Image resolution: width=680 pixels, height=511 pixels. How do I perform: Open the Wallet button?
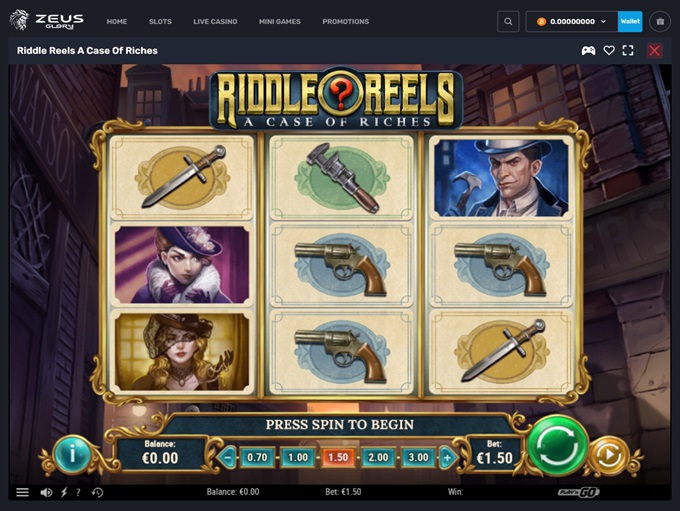630,21
